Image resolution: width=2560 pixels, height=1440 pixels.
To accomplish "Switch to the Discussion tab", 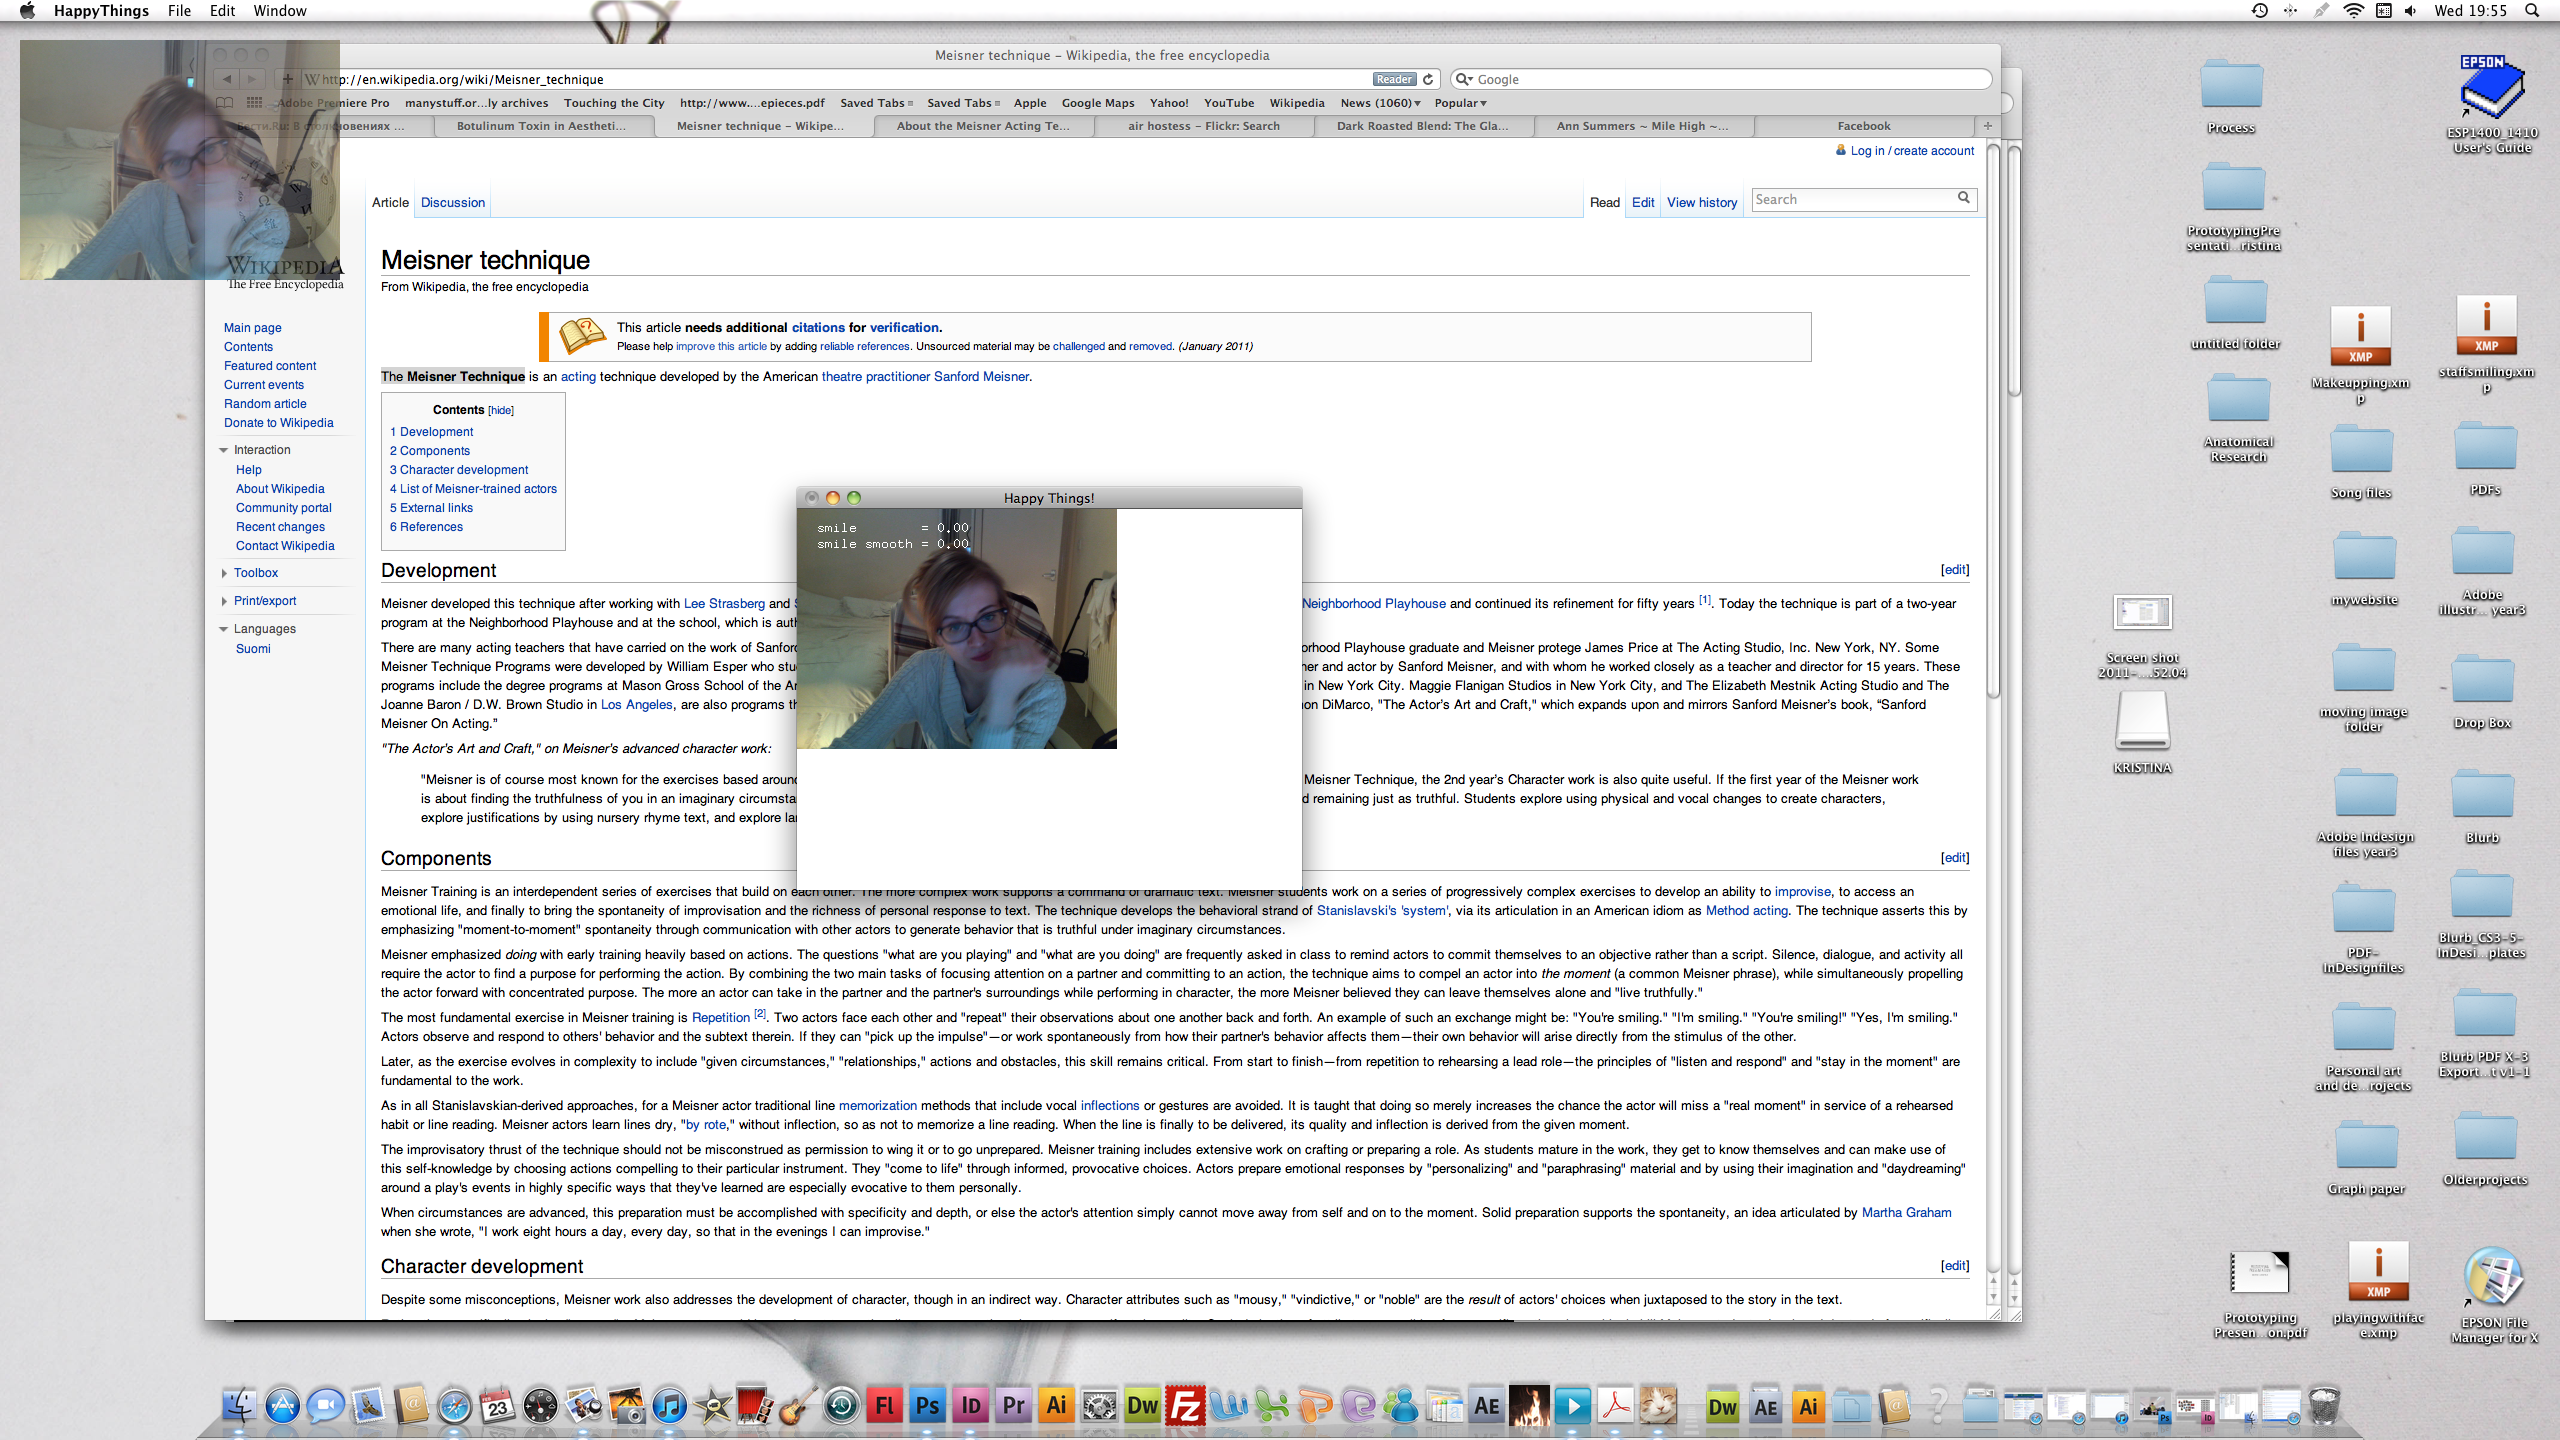I will click(x=452, y=202).
